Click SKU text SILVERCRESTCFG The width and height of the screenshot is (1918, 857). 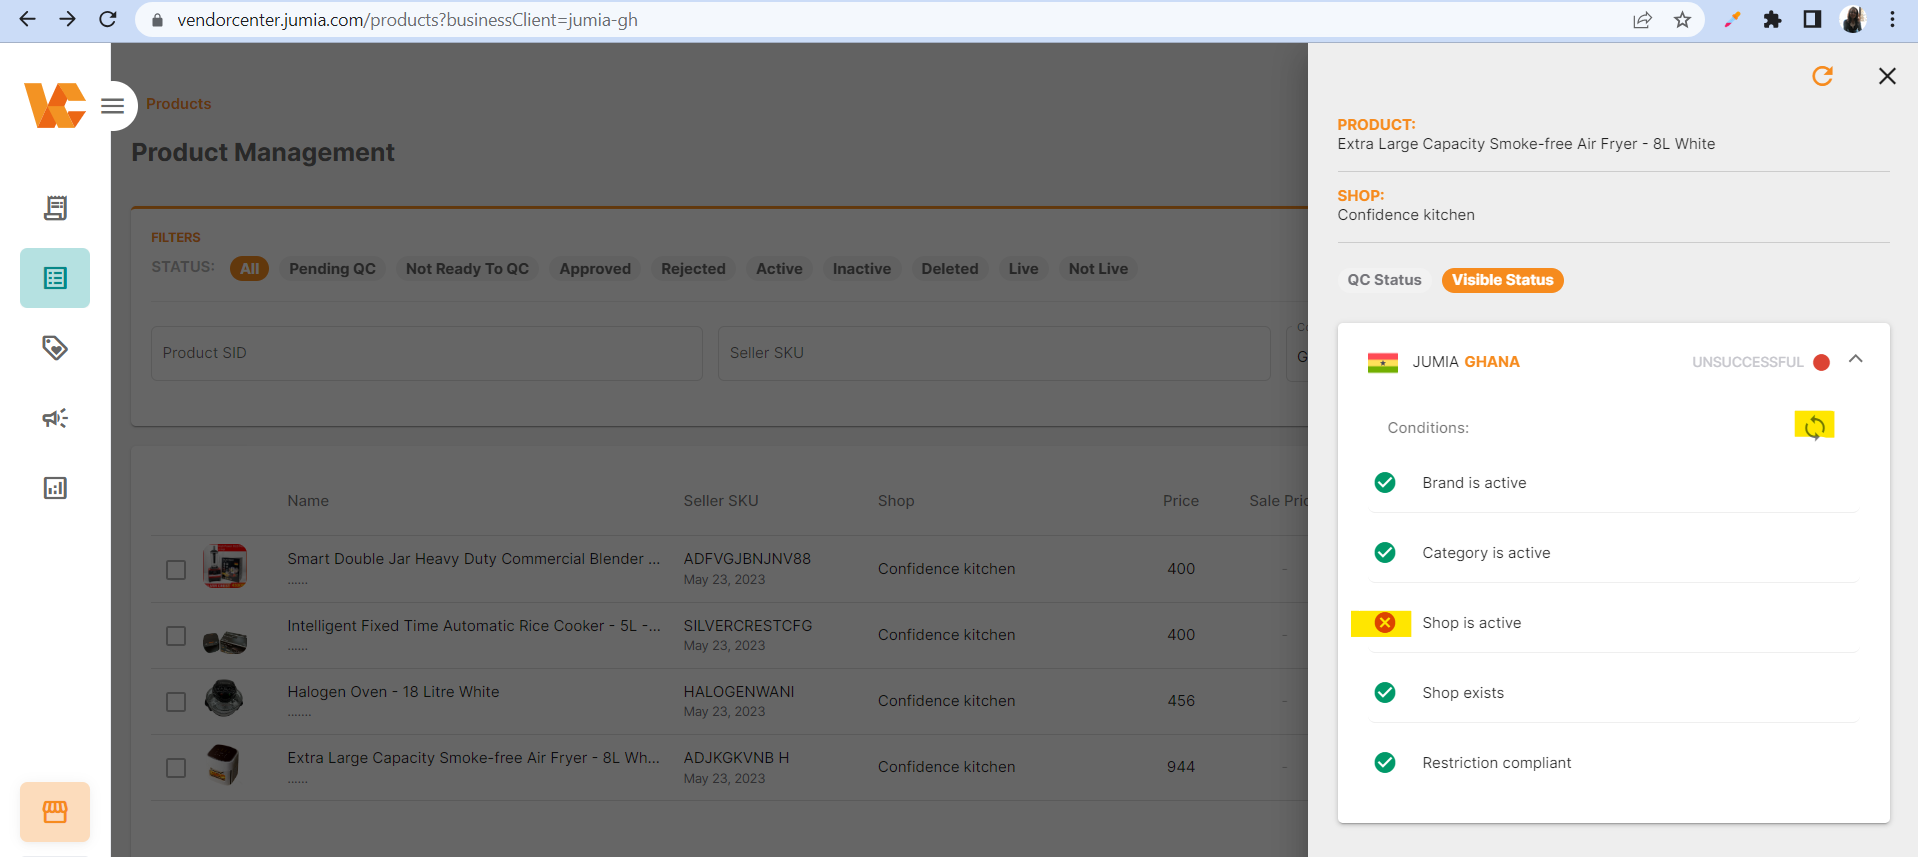(748, 626)
